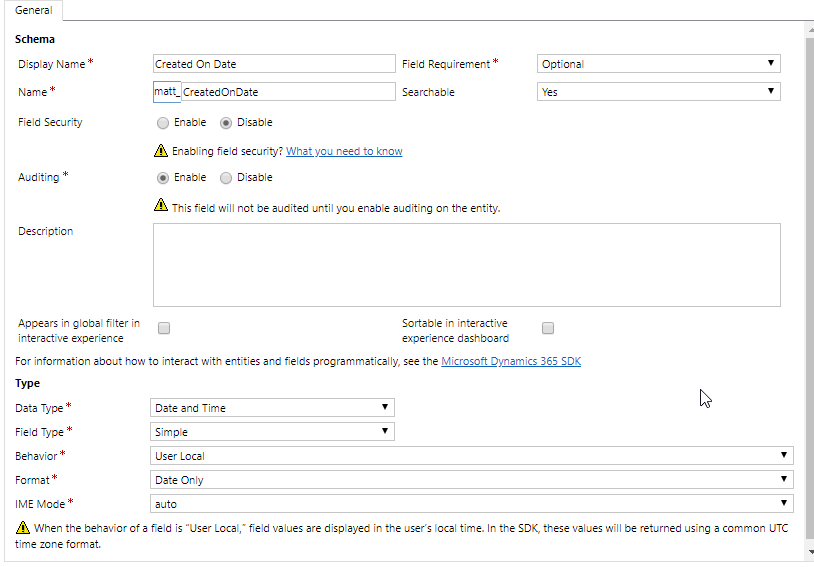Expand the Searchable dropdown
814x567 pixels.
(x=658, y=92)
